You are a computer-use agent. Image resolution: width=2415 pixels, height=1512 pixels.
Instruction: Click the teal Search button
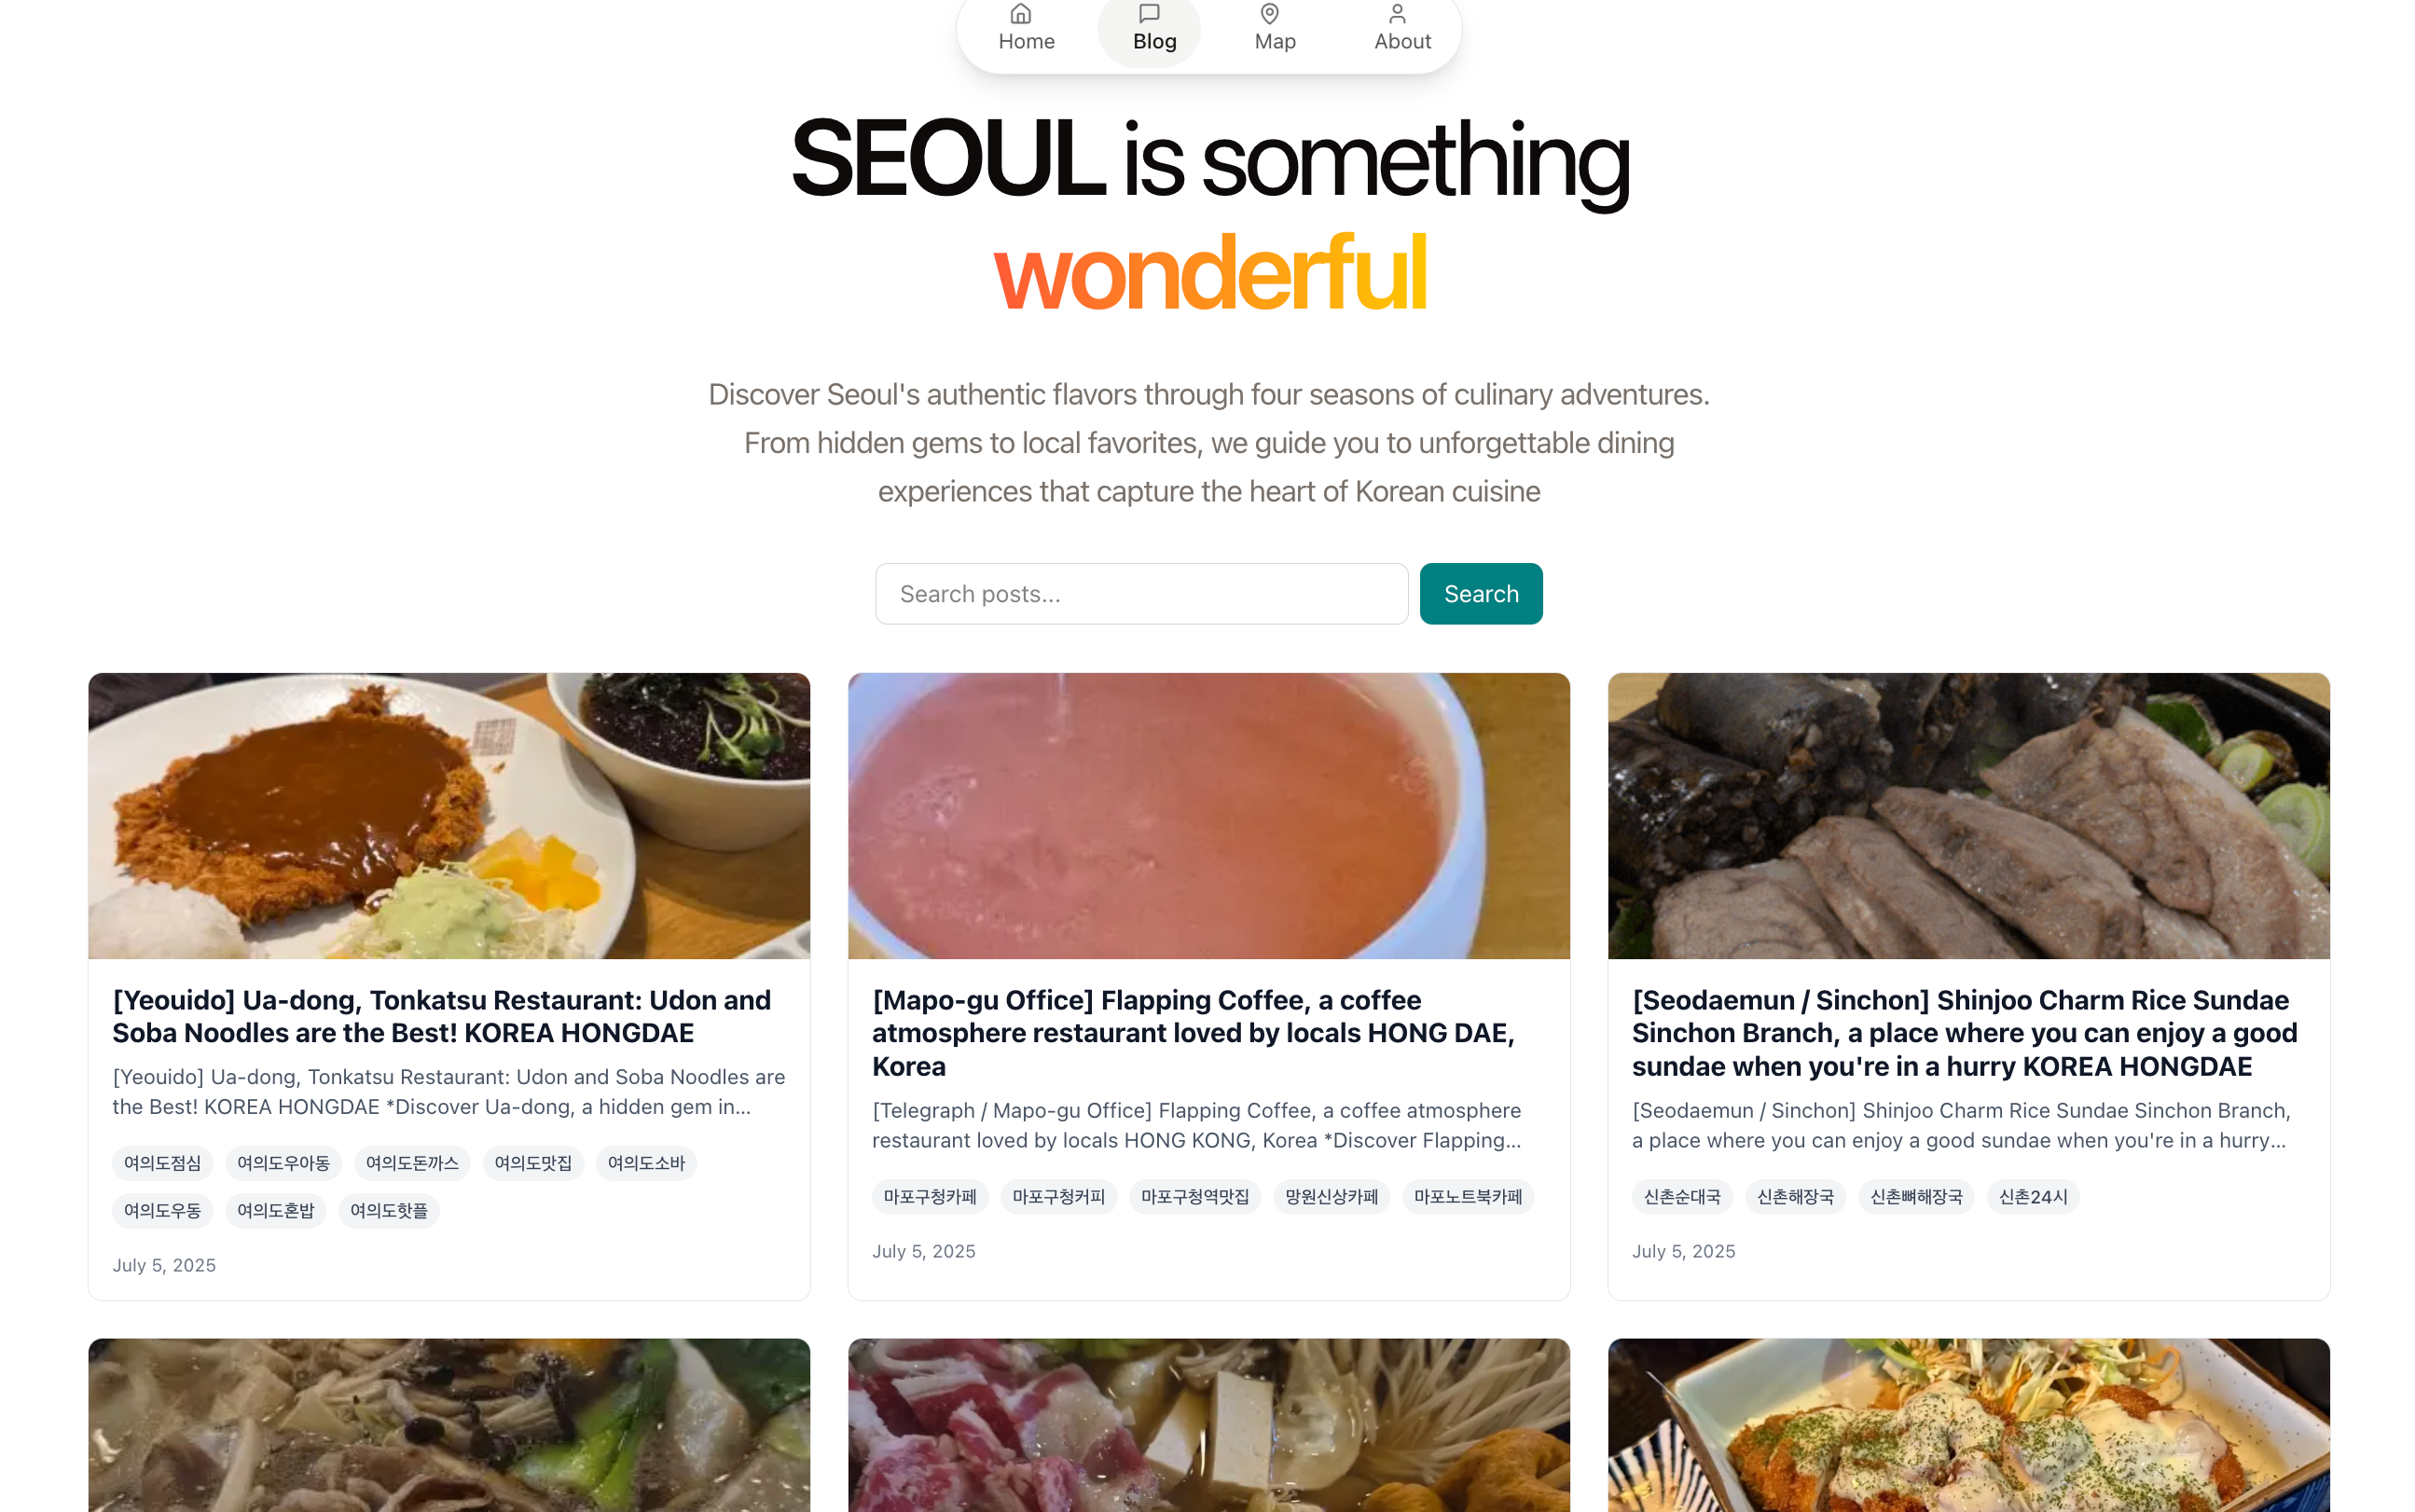1479,593
